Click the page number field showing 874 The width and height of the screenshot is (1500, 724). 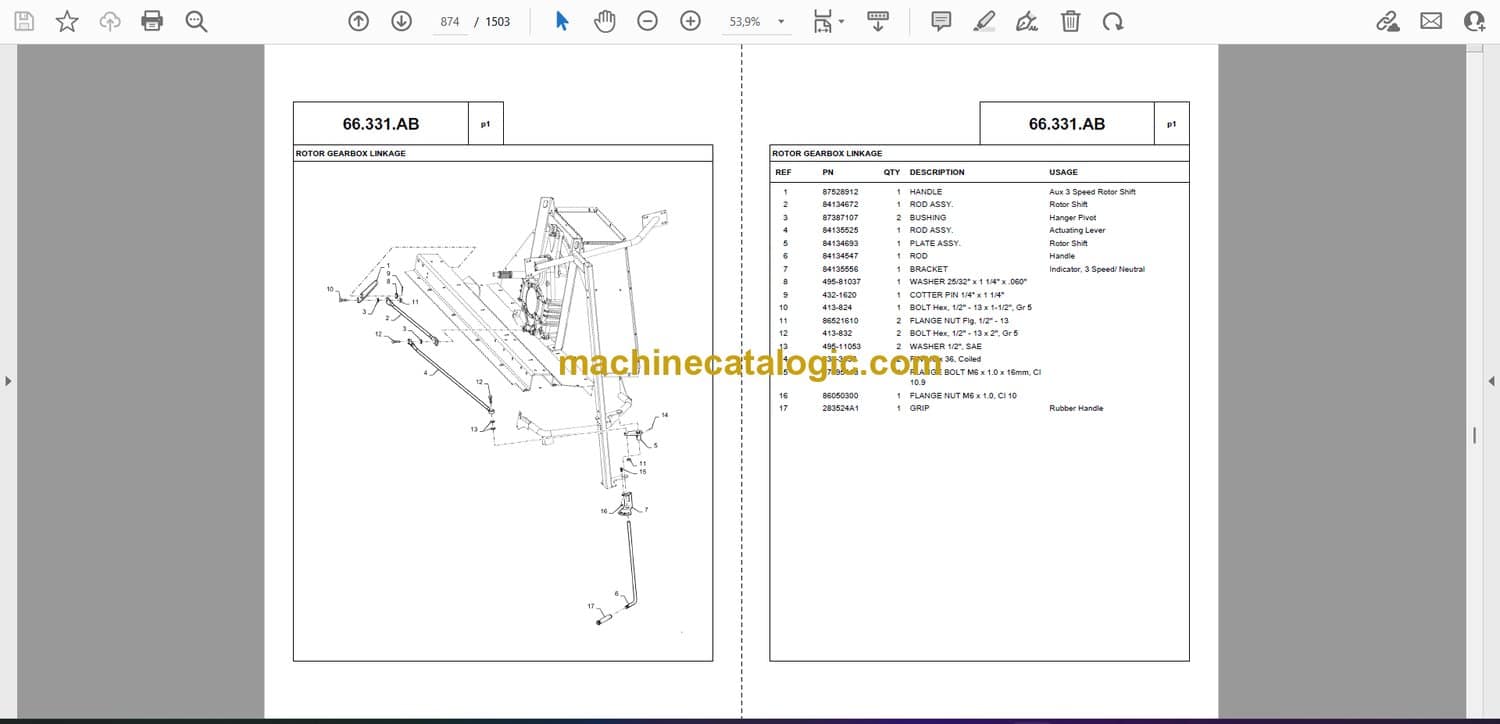click(x=450, y=22)
